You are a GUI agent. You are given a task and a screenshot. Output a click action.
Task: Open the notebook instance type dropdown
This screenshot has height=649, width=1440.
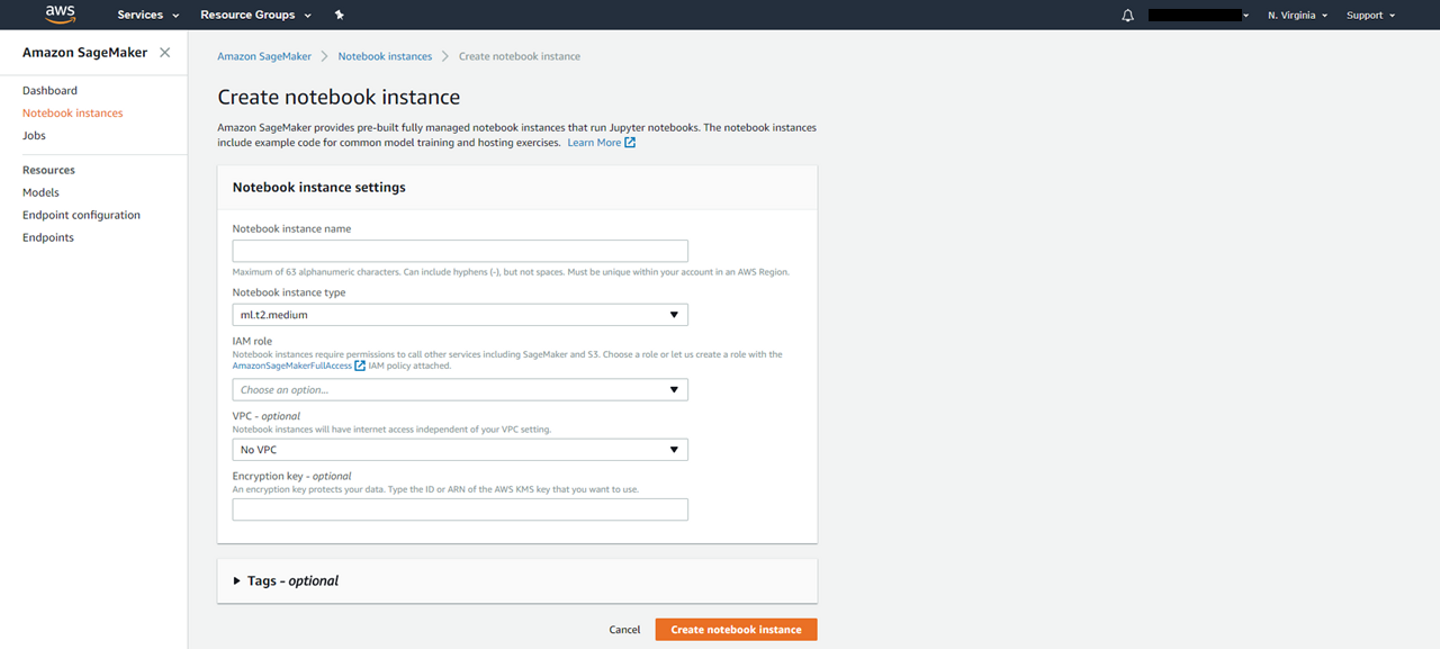pyautogui.click(x=460, y=315)
